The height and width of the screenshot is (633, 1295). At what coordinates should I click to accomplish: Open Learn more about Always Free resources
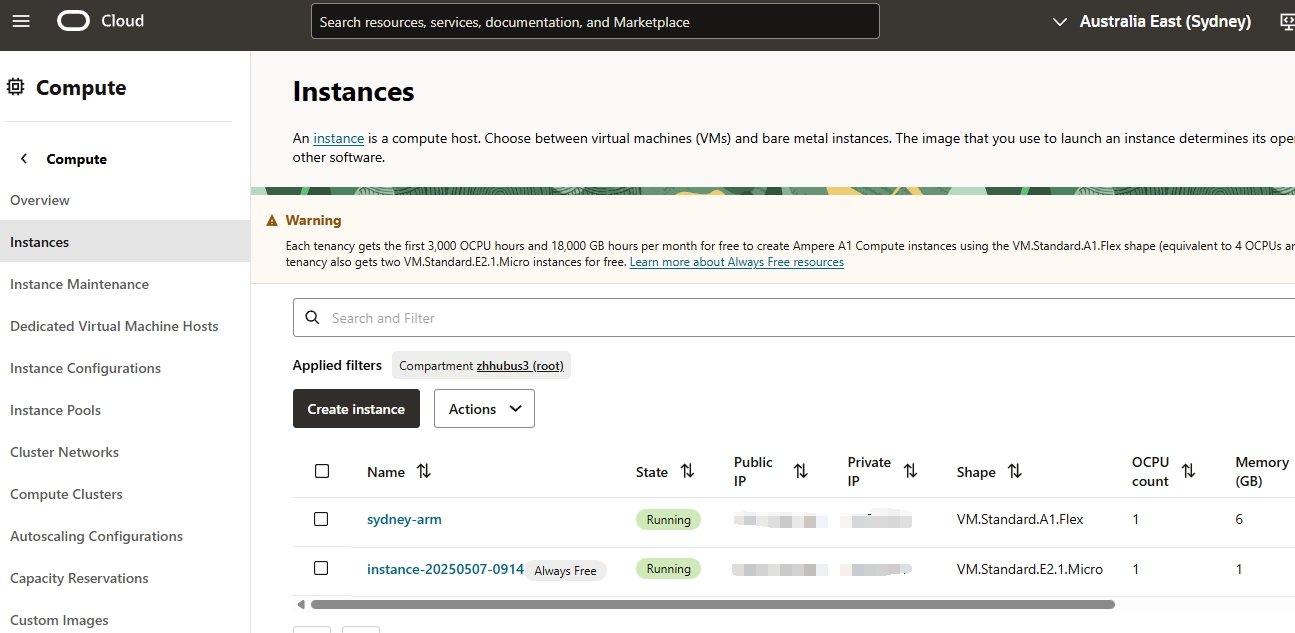(737, 262)
